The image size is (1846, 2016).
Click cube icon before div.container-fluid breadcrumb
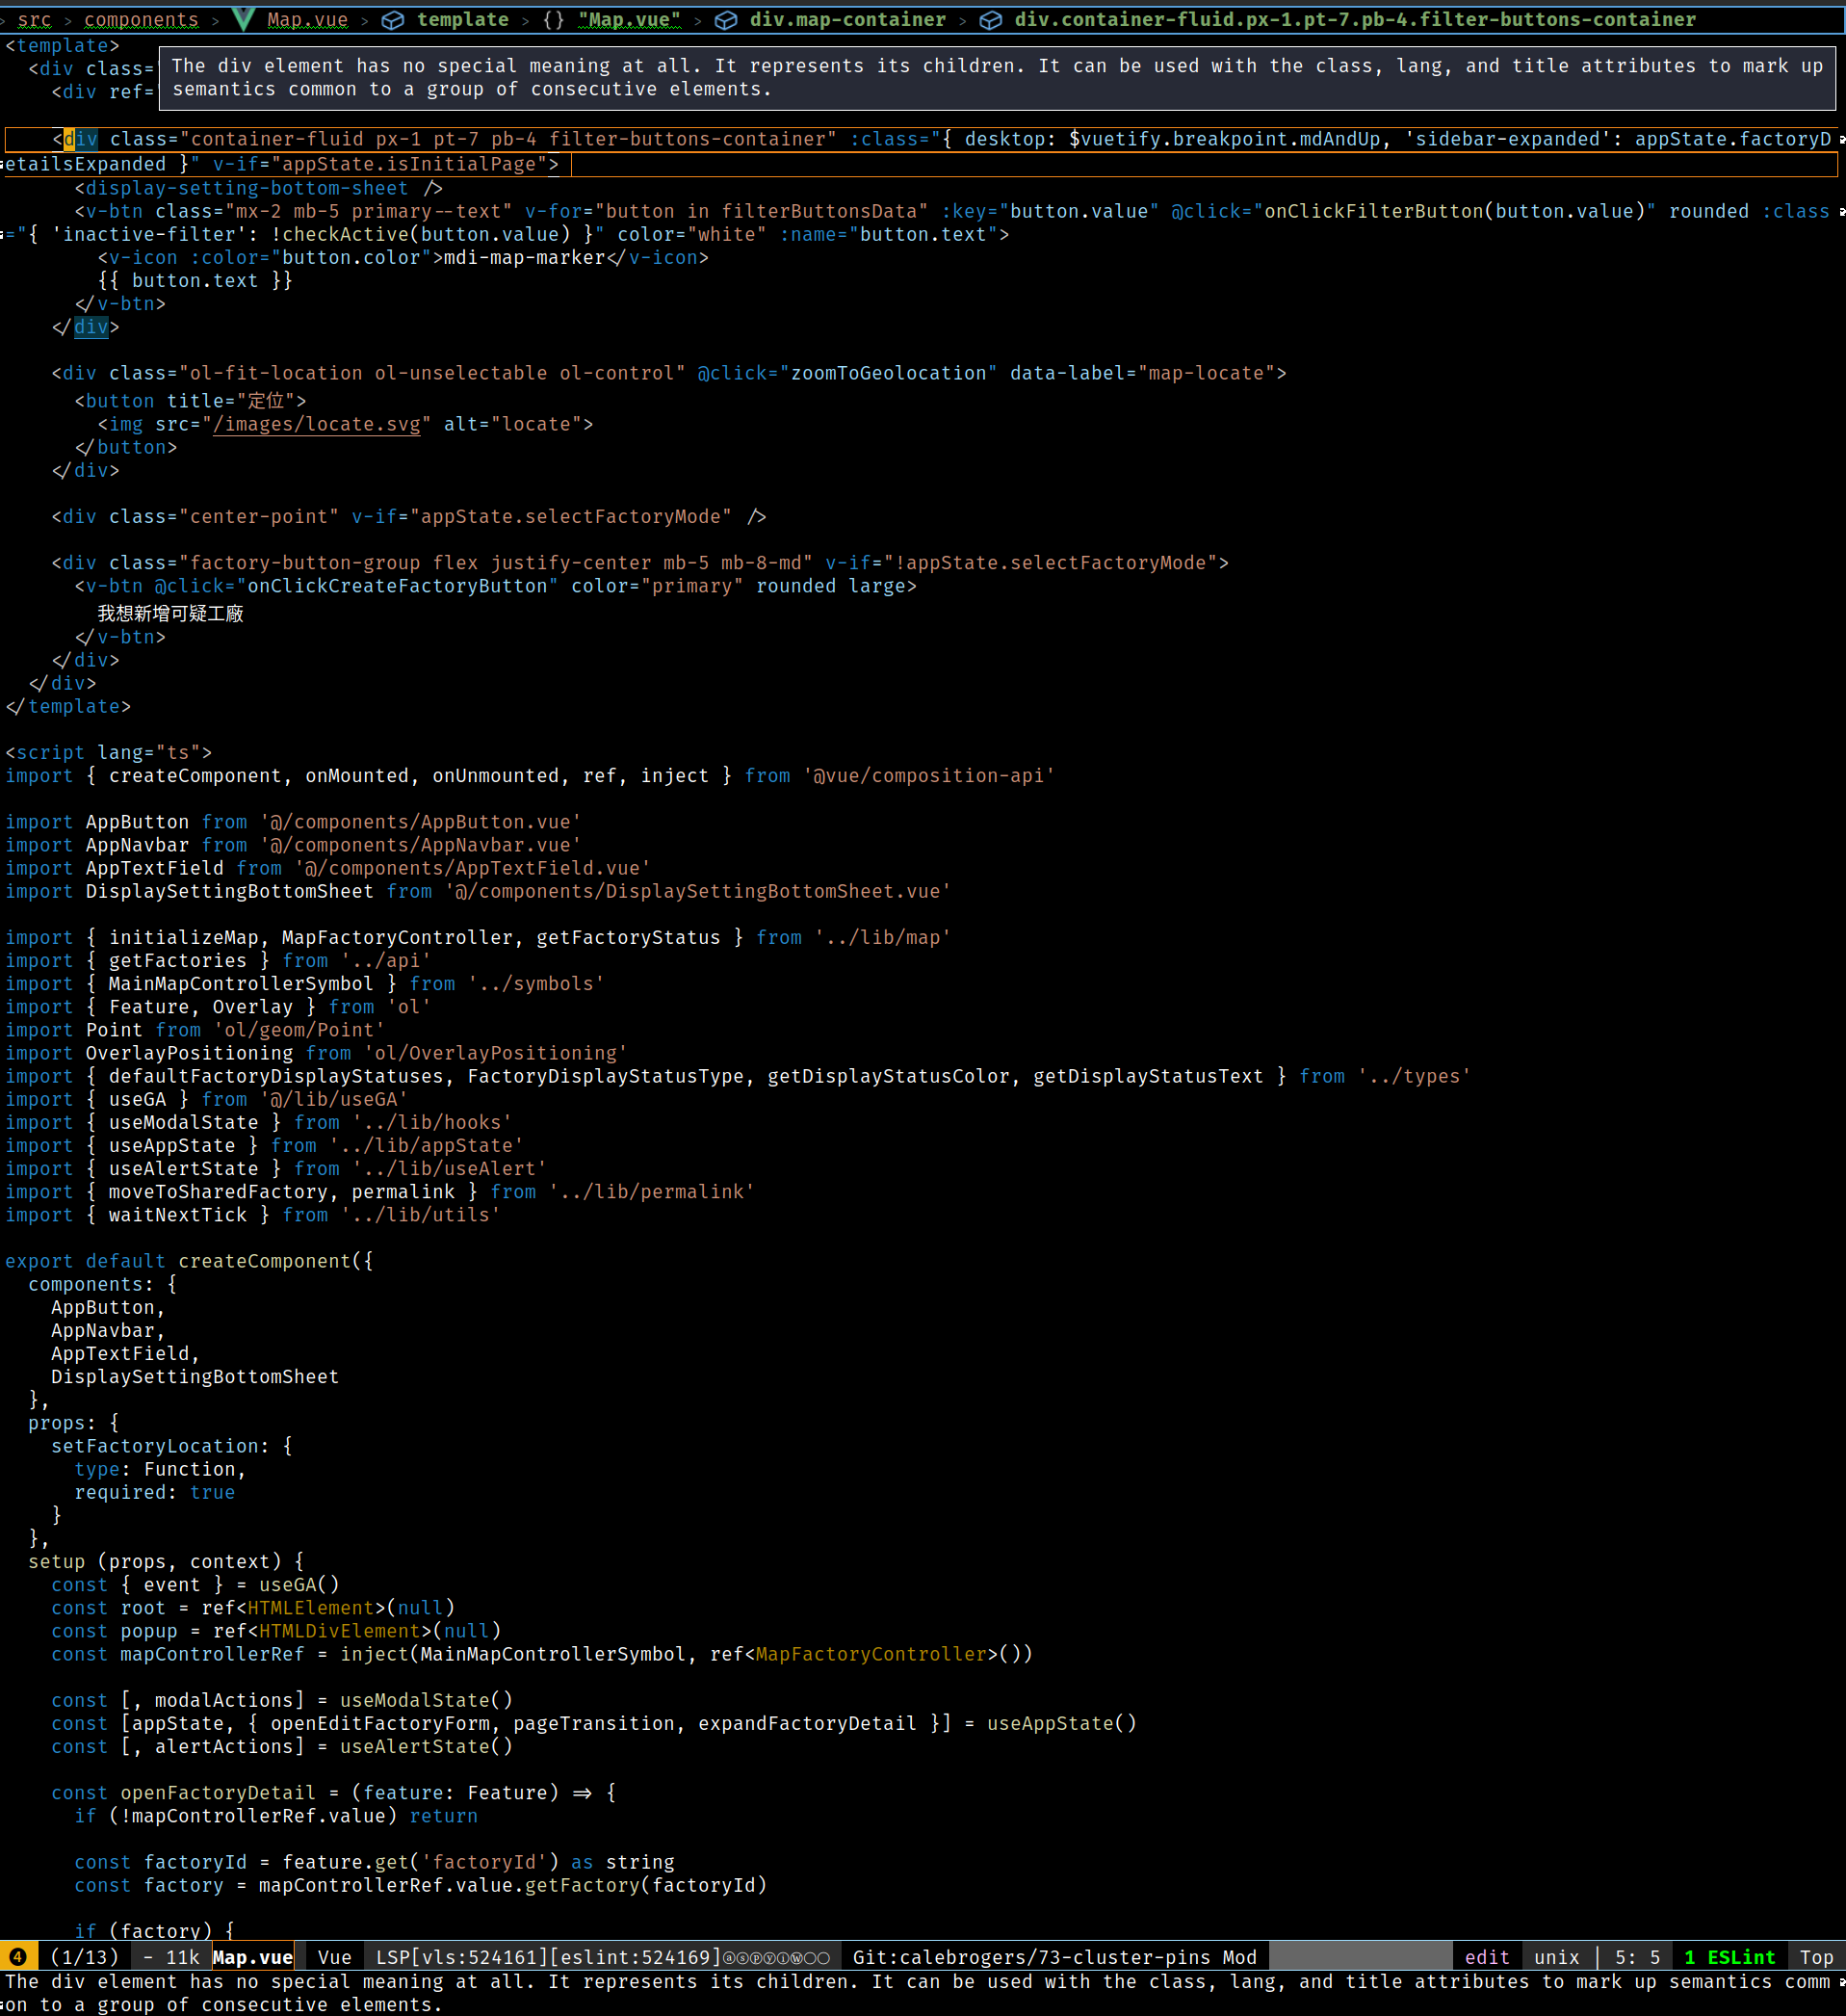(991, 20)
